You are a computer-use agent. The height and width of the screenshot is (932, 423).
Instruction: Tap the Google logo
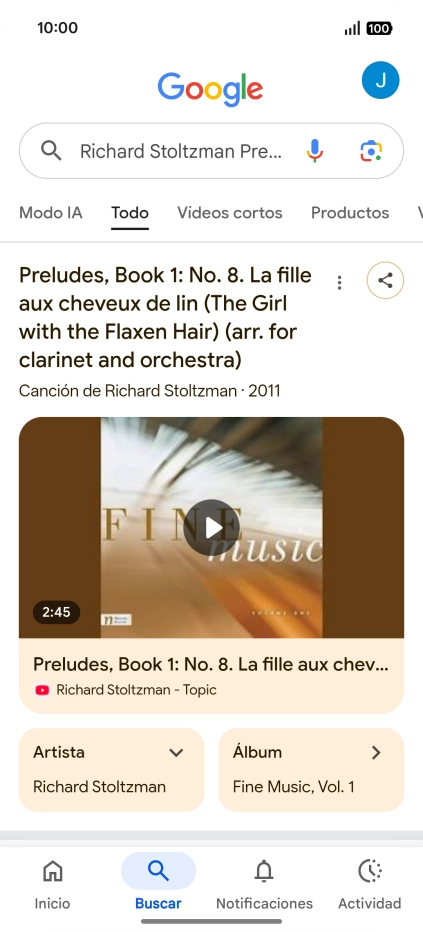(x=210, y=88)
